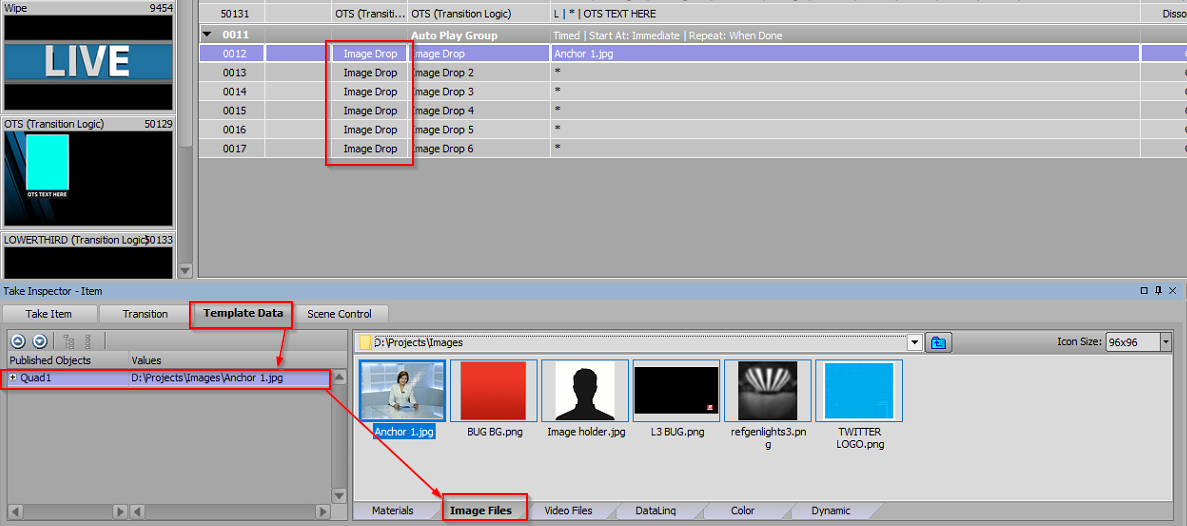The image size is (1187, 526).
Task: Select the Image holder.jpg thumbnail
Action: 585,391
